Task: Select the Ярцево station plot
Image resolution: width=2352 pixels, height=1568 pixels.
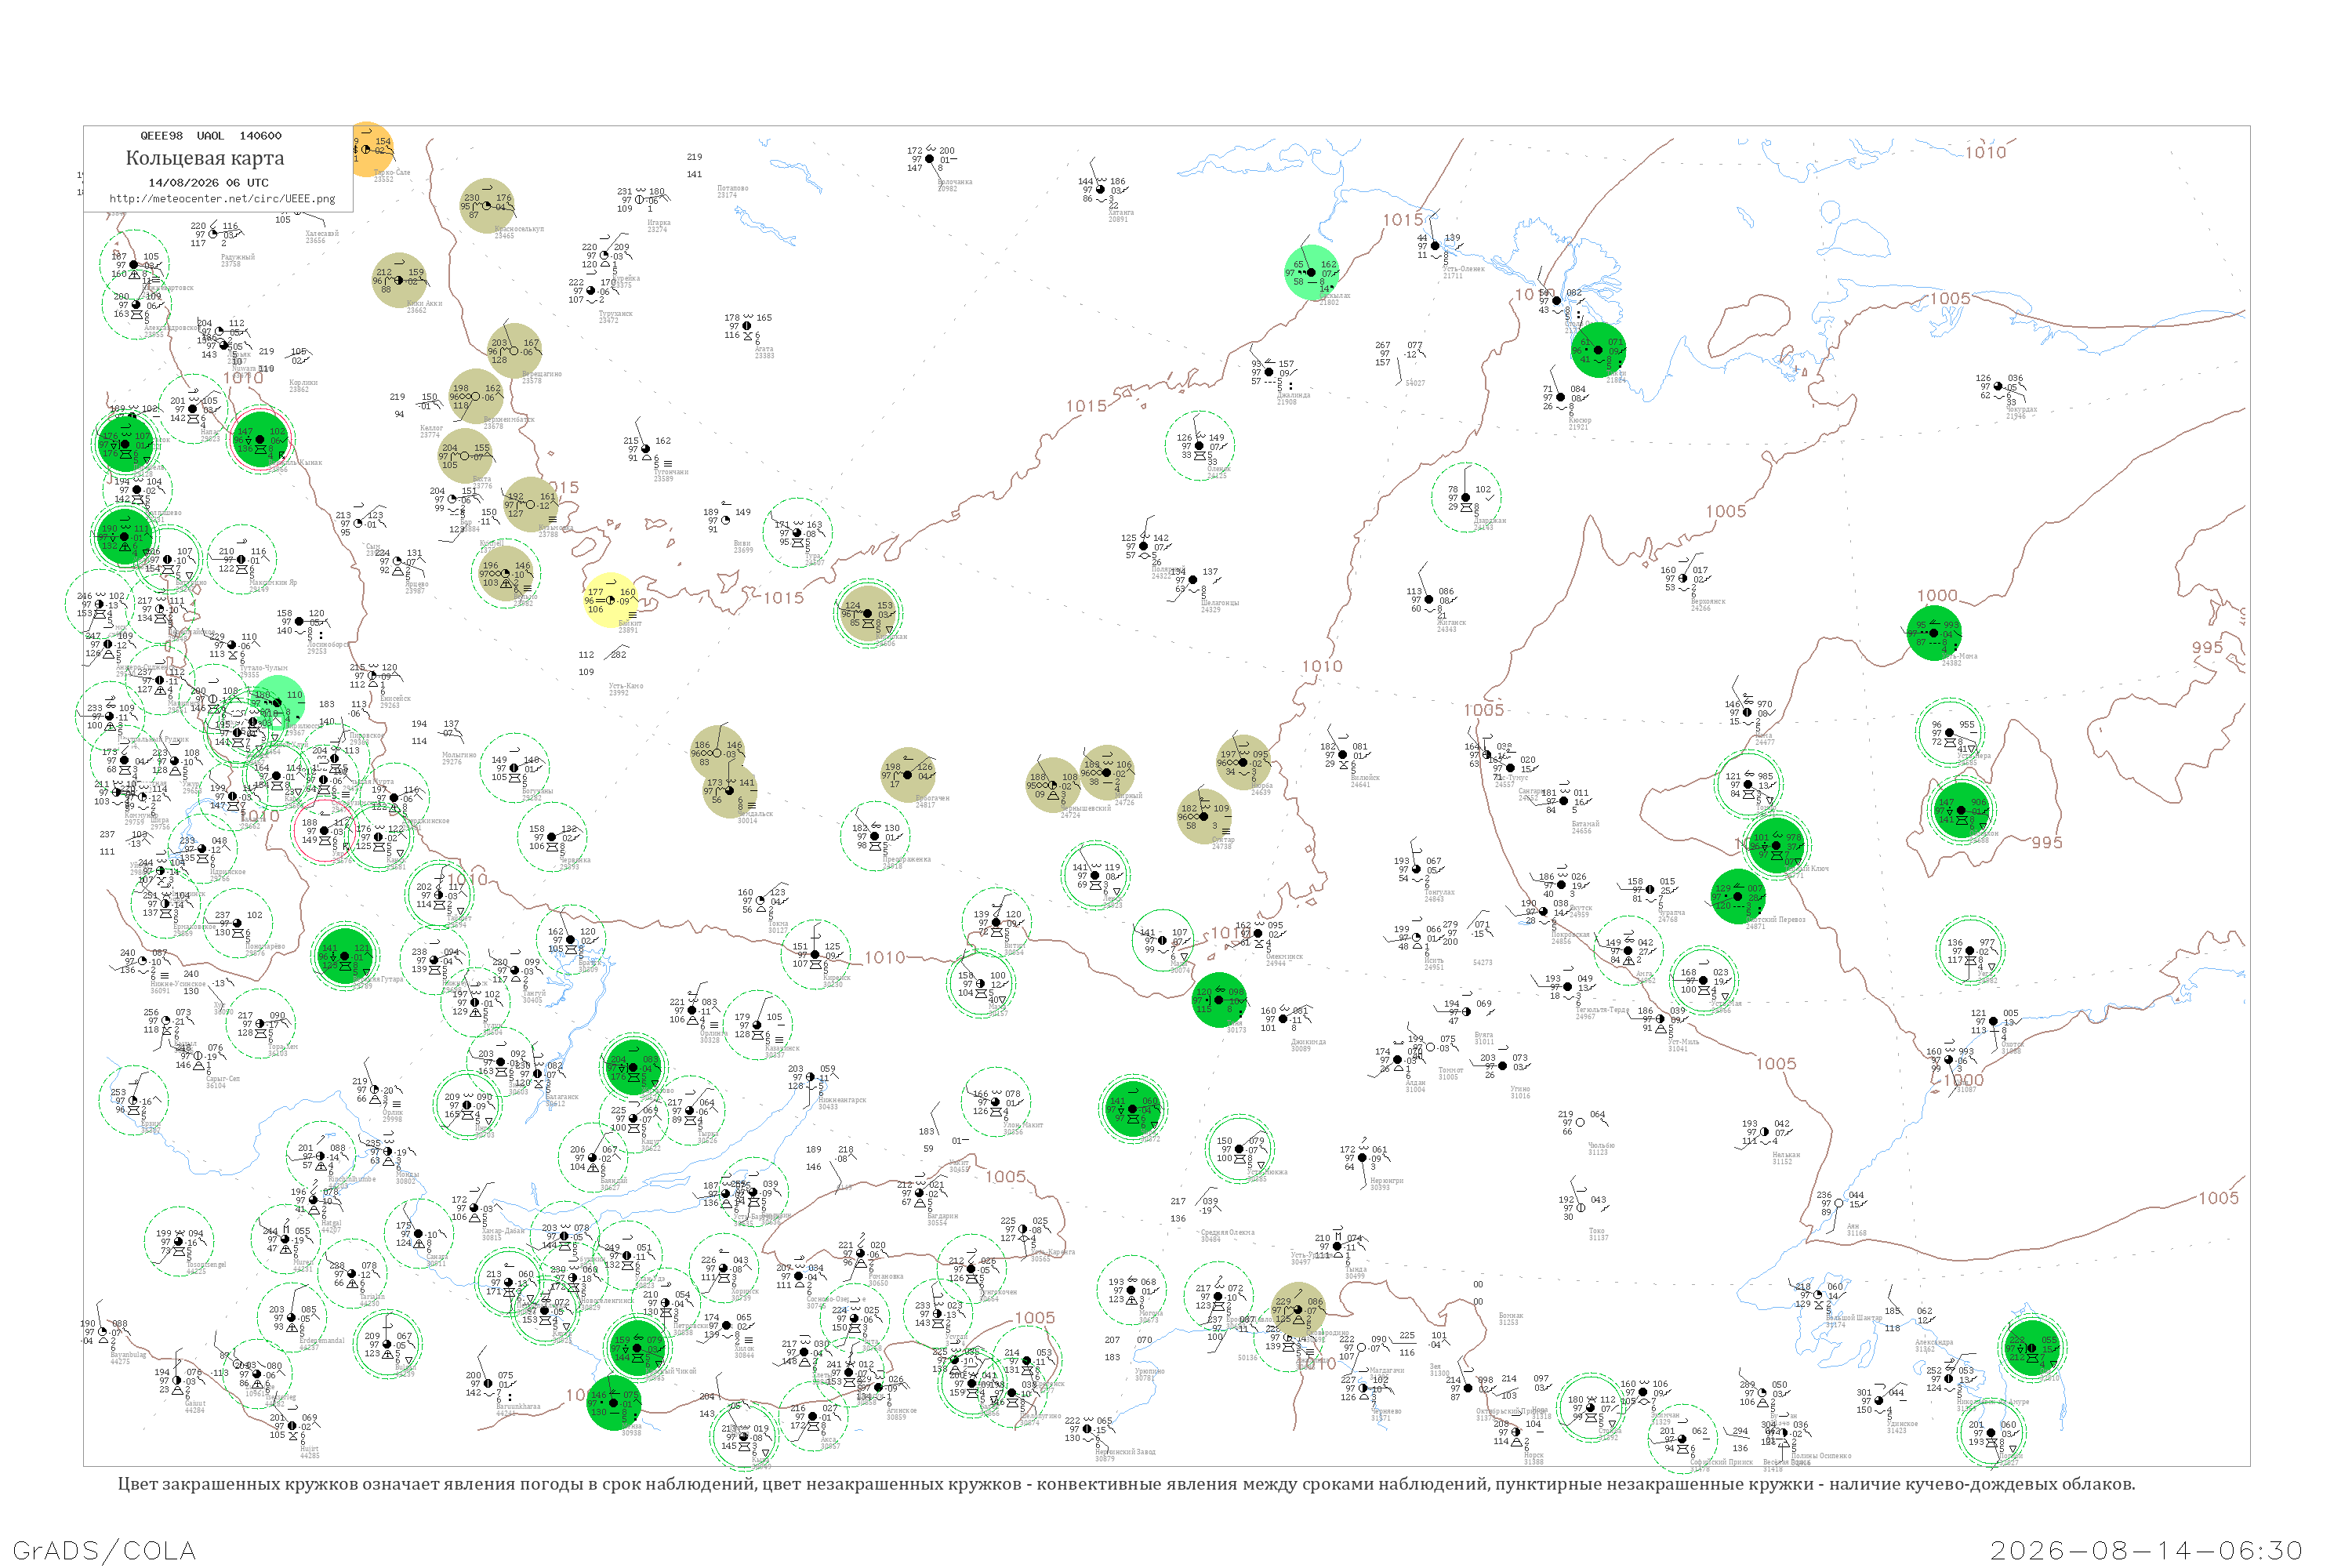Action: (x=397, y=561)
